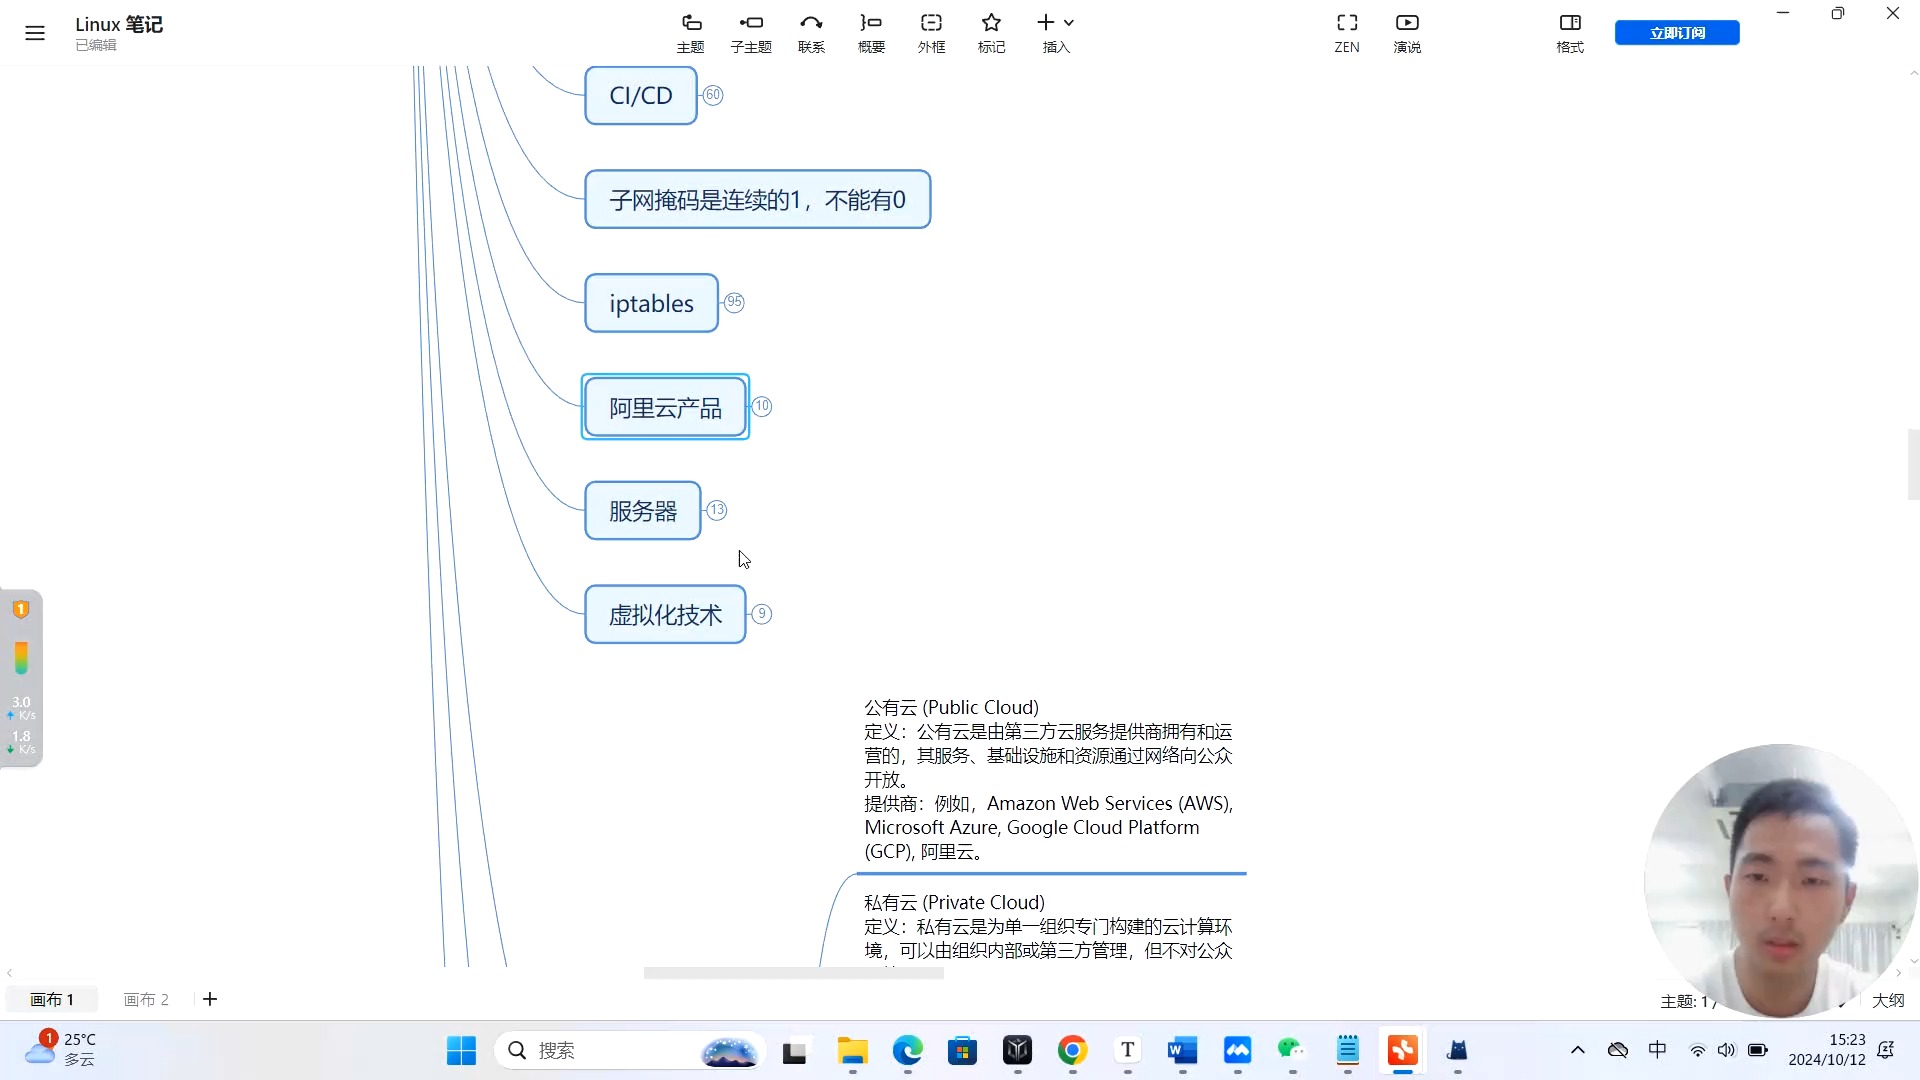Open the 插入 insert dropdown

[1056, 33]
